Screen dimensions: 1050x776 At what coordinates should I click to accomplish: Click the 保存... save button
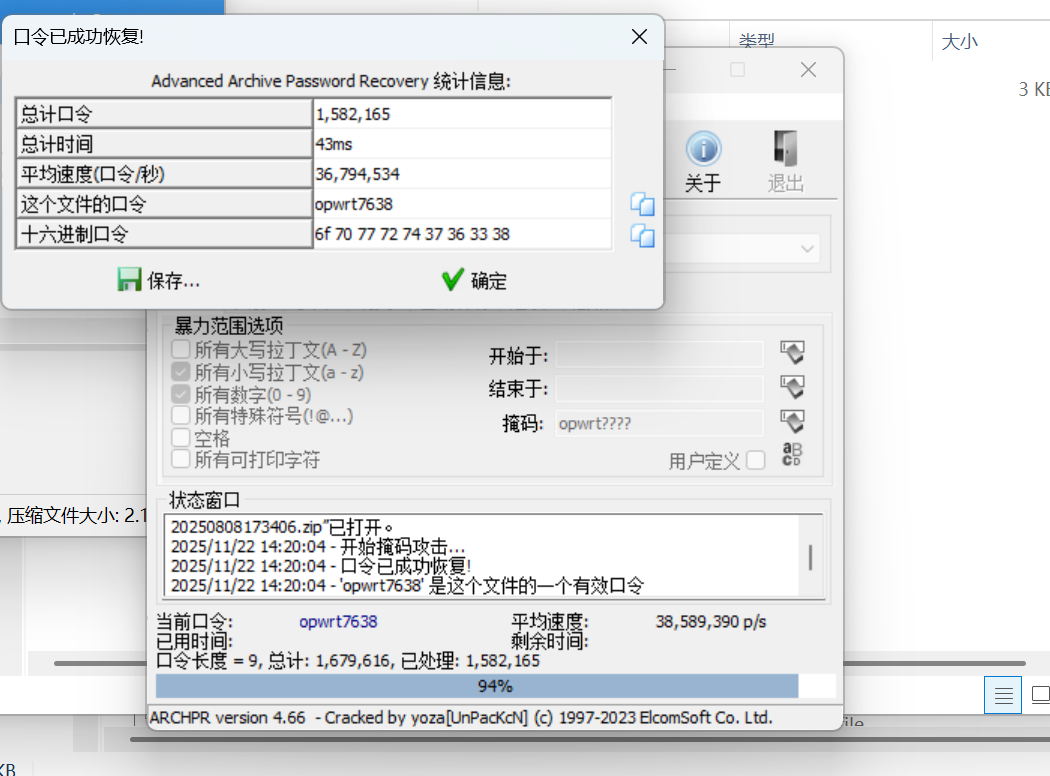160,280
